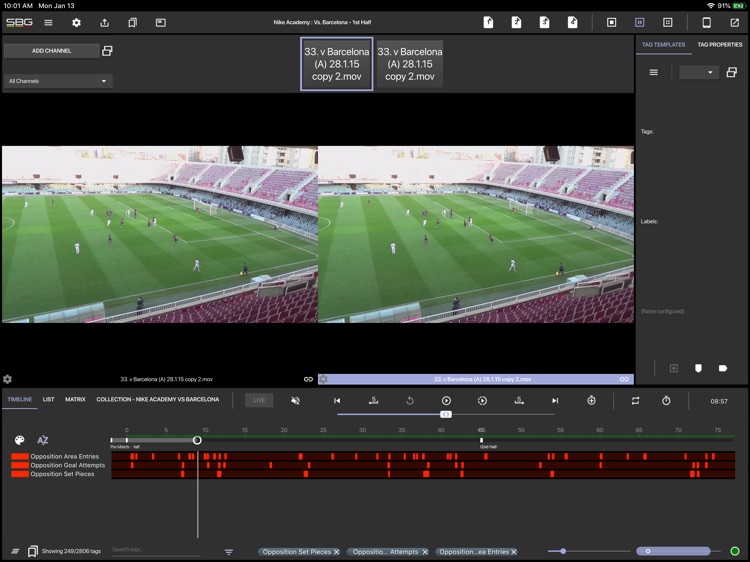Skip to end of video
Screen dimensions: 750x562
(555, 400)
